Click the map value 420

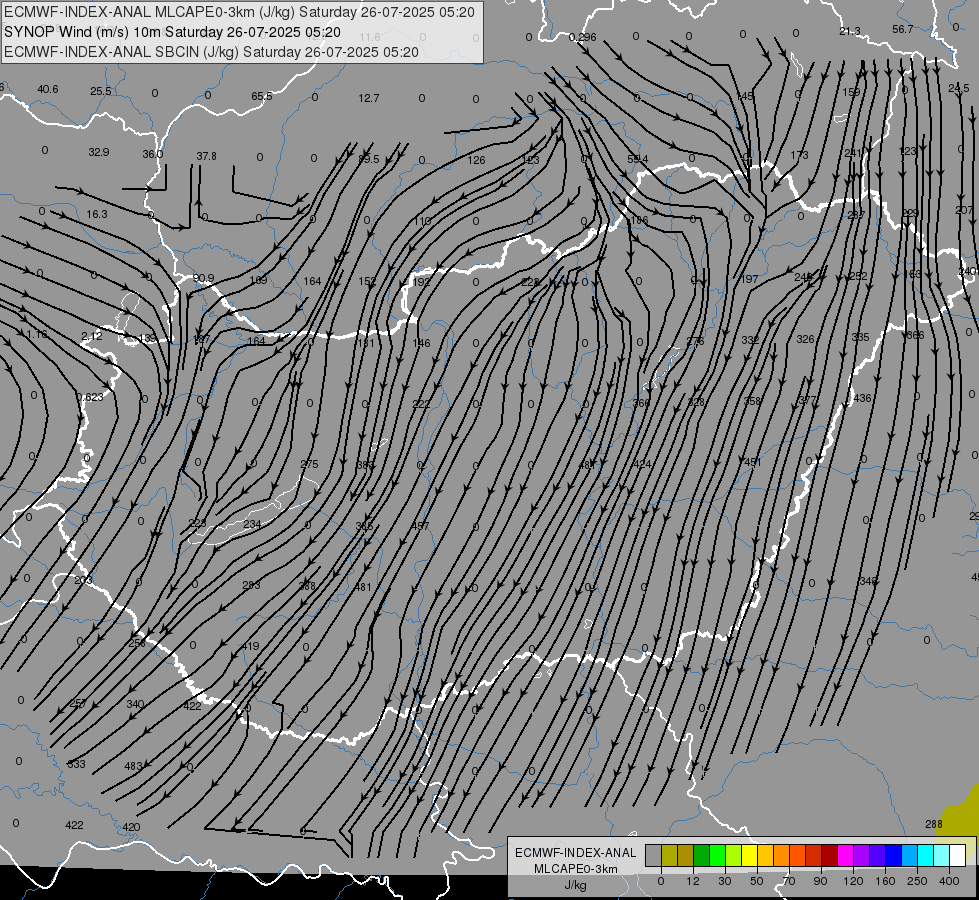point(131,827)
